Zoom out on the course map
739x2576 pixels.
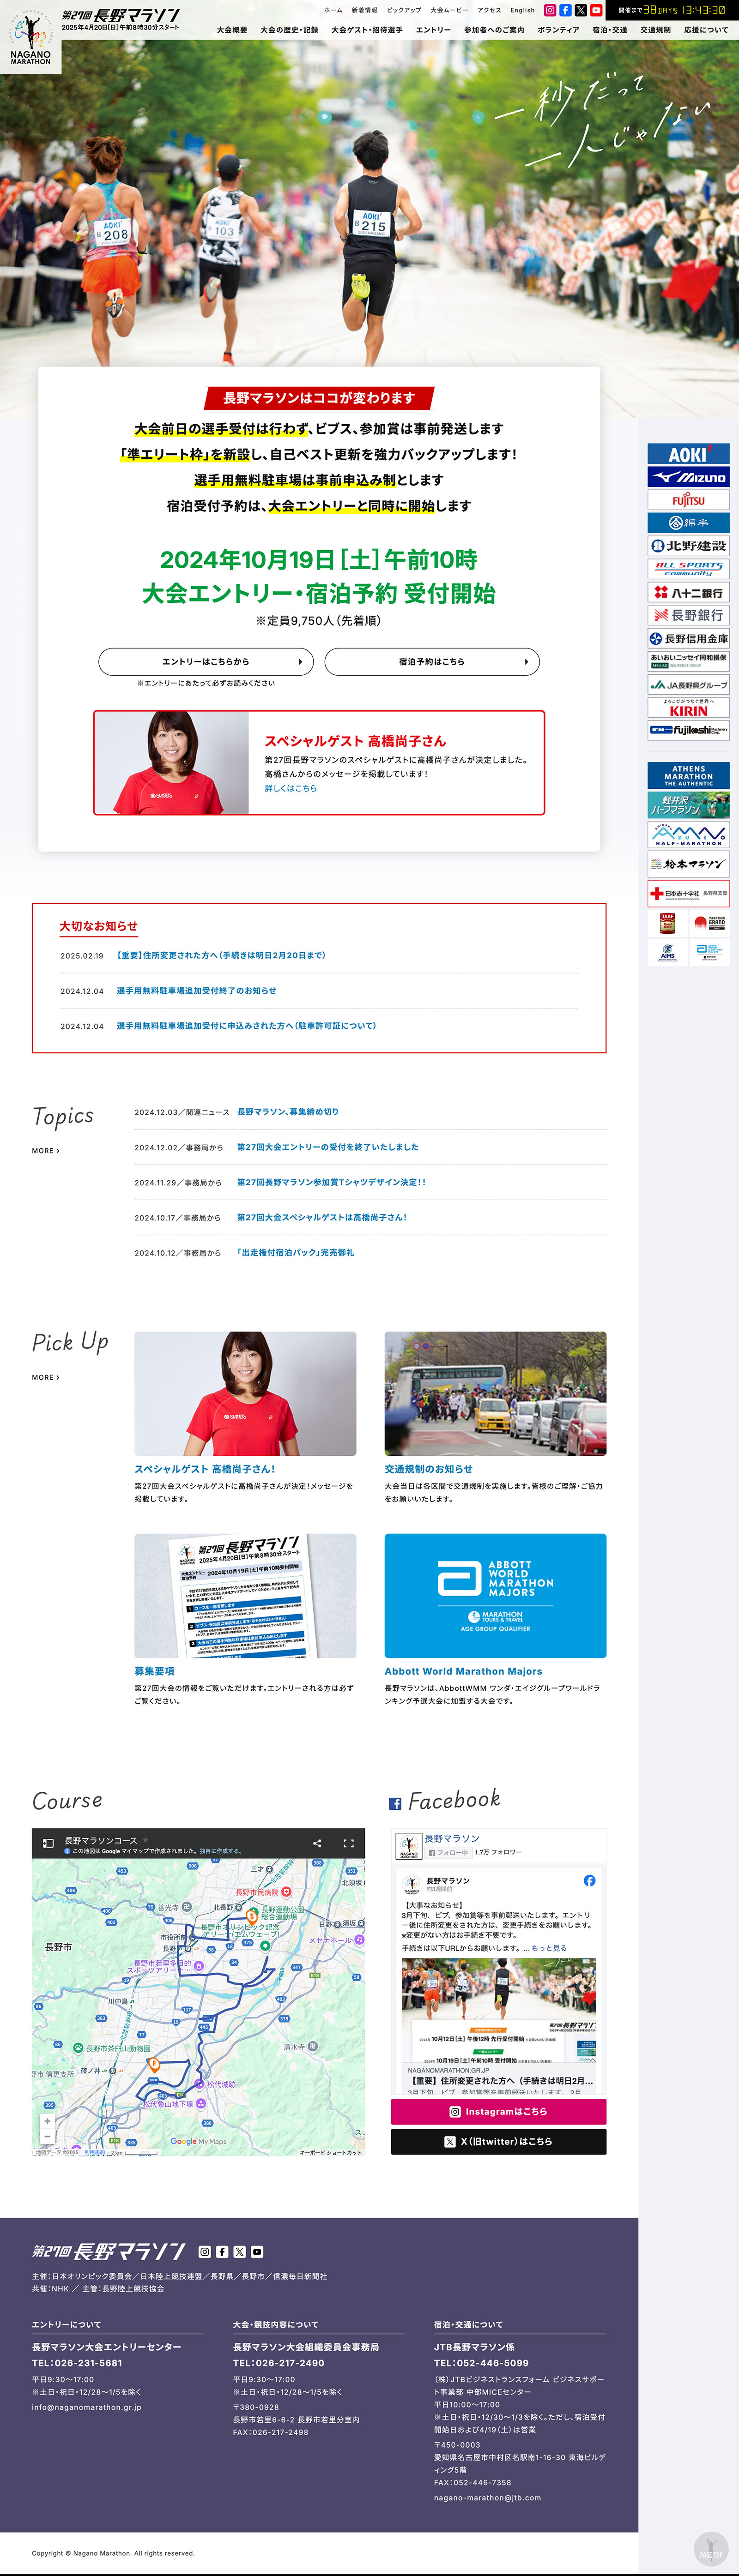tap(47, 2136)
